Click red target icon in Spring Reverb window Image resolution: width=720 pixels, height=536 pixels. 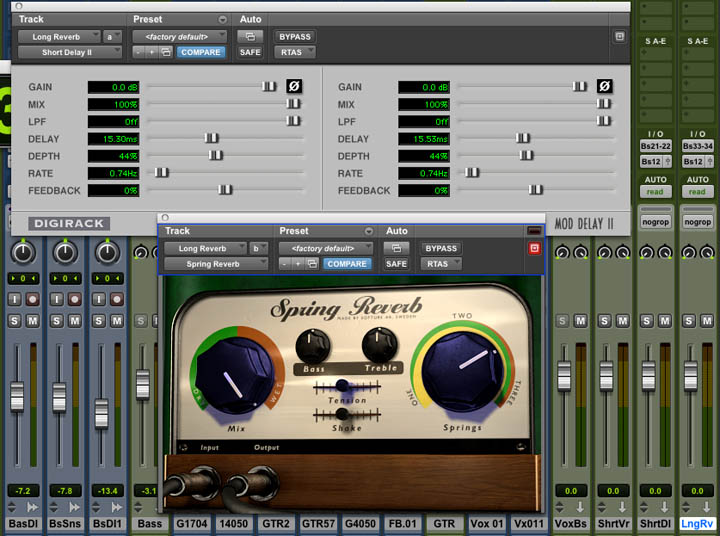pyautogui.click(x=534, y=248)
